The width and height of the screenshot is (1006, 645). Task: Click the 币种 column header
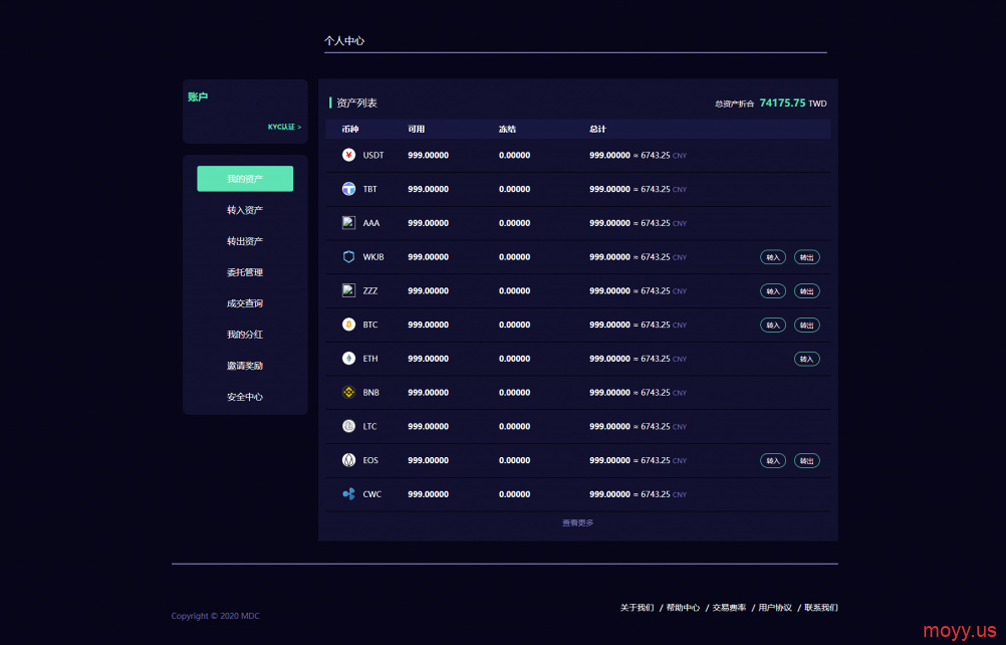(x=350, y=129)
